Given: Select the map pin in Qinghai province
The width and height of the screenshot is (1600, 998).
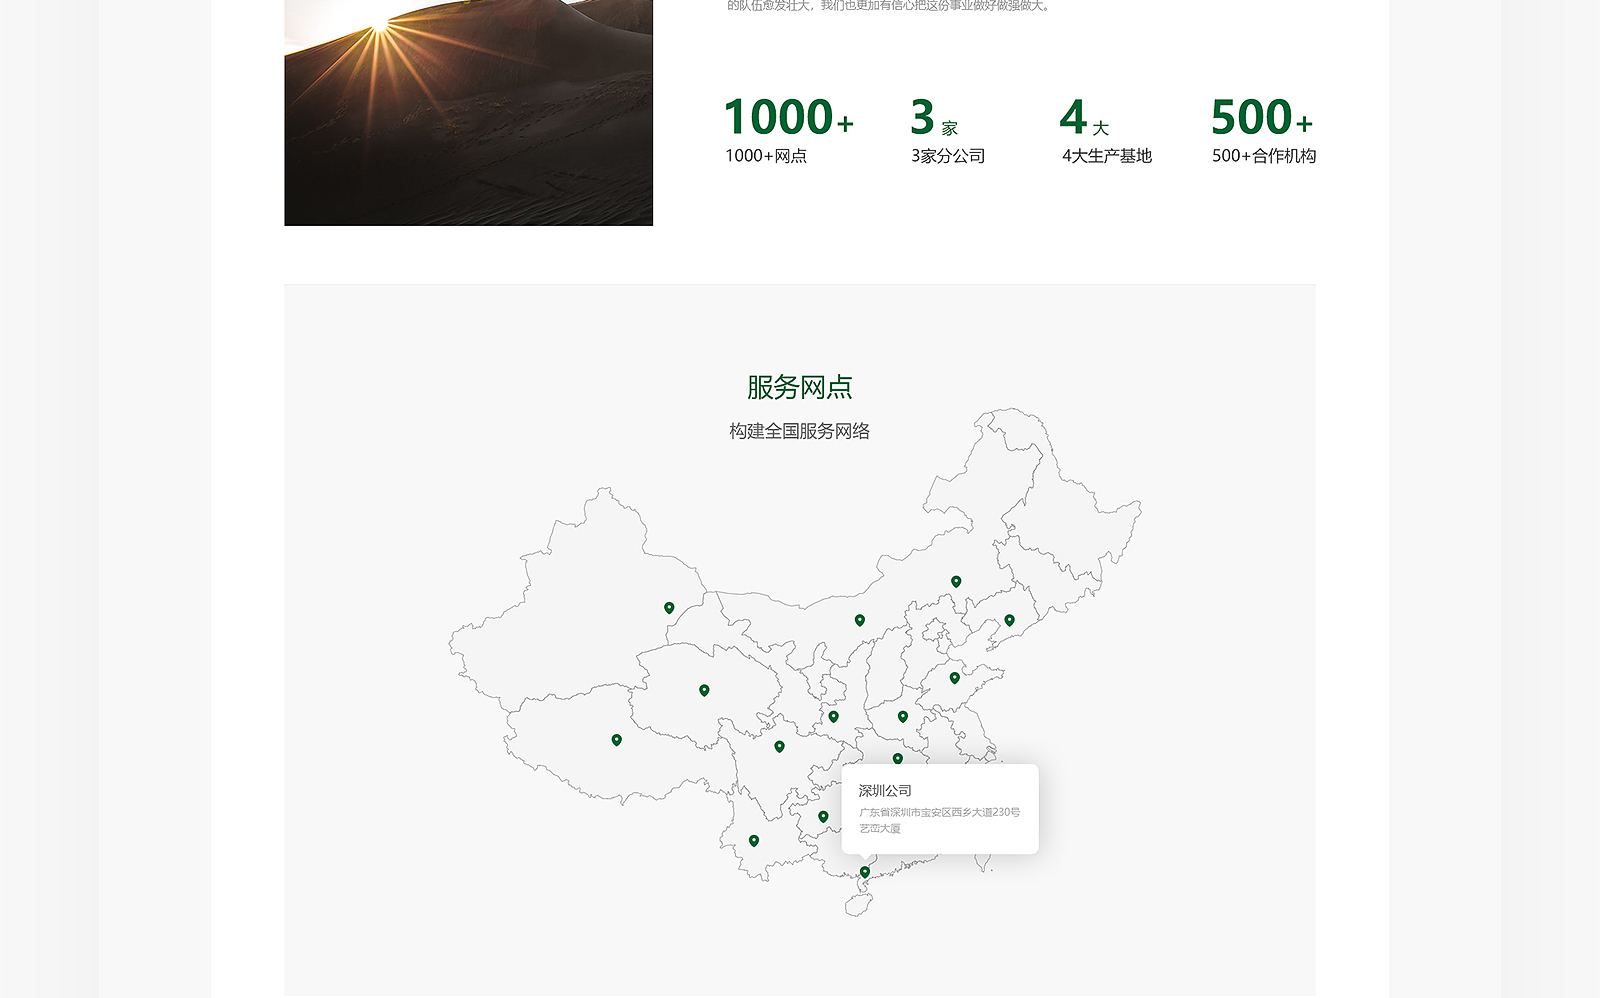Looking at the screenshot, I should [704, 690].
